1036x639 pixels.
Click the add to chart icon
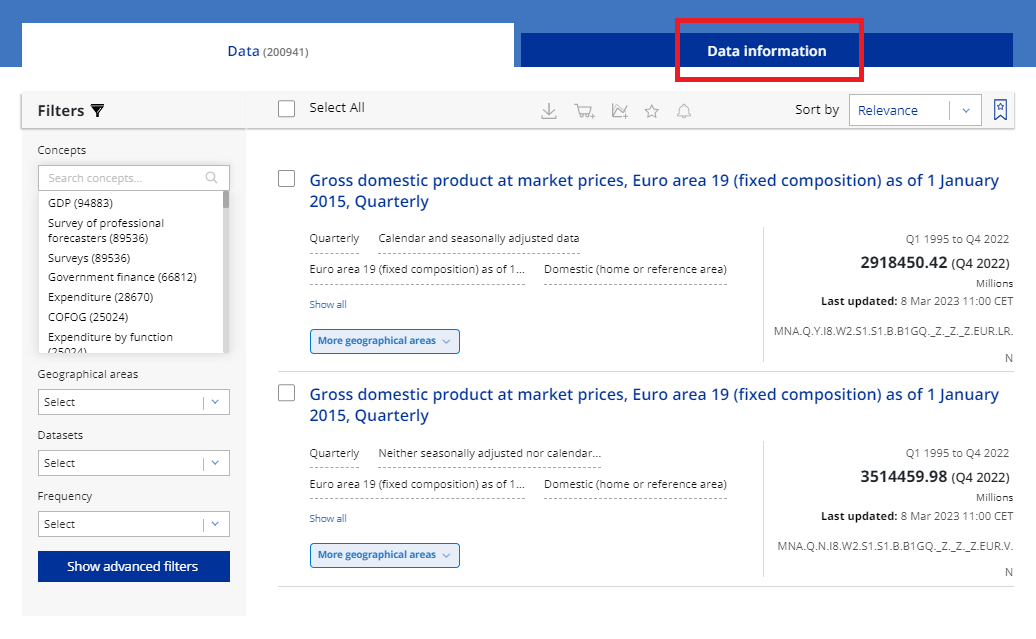619,111
